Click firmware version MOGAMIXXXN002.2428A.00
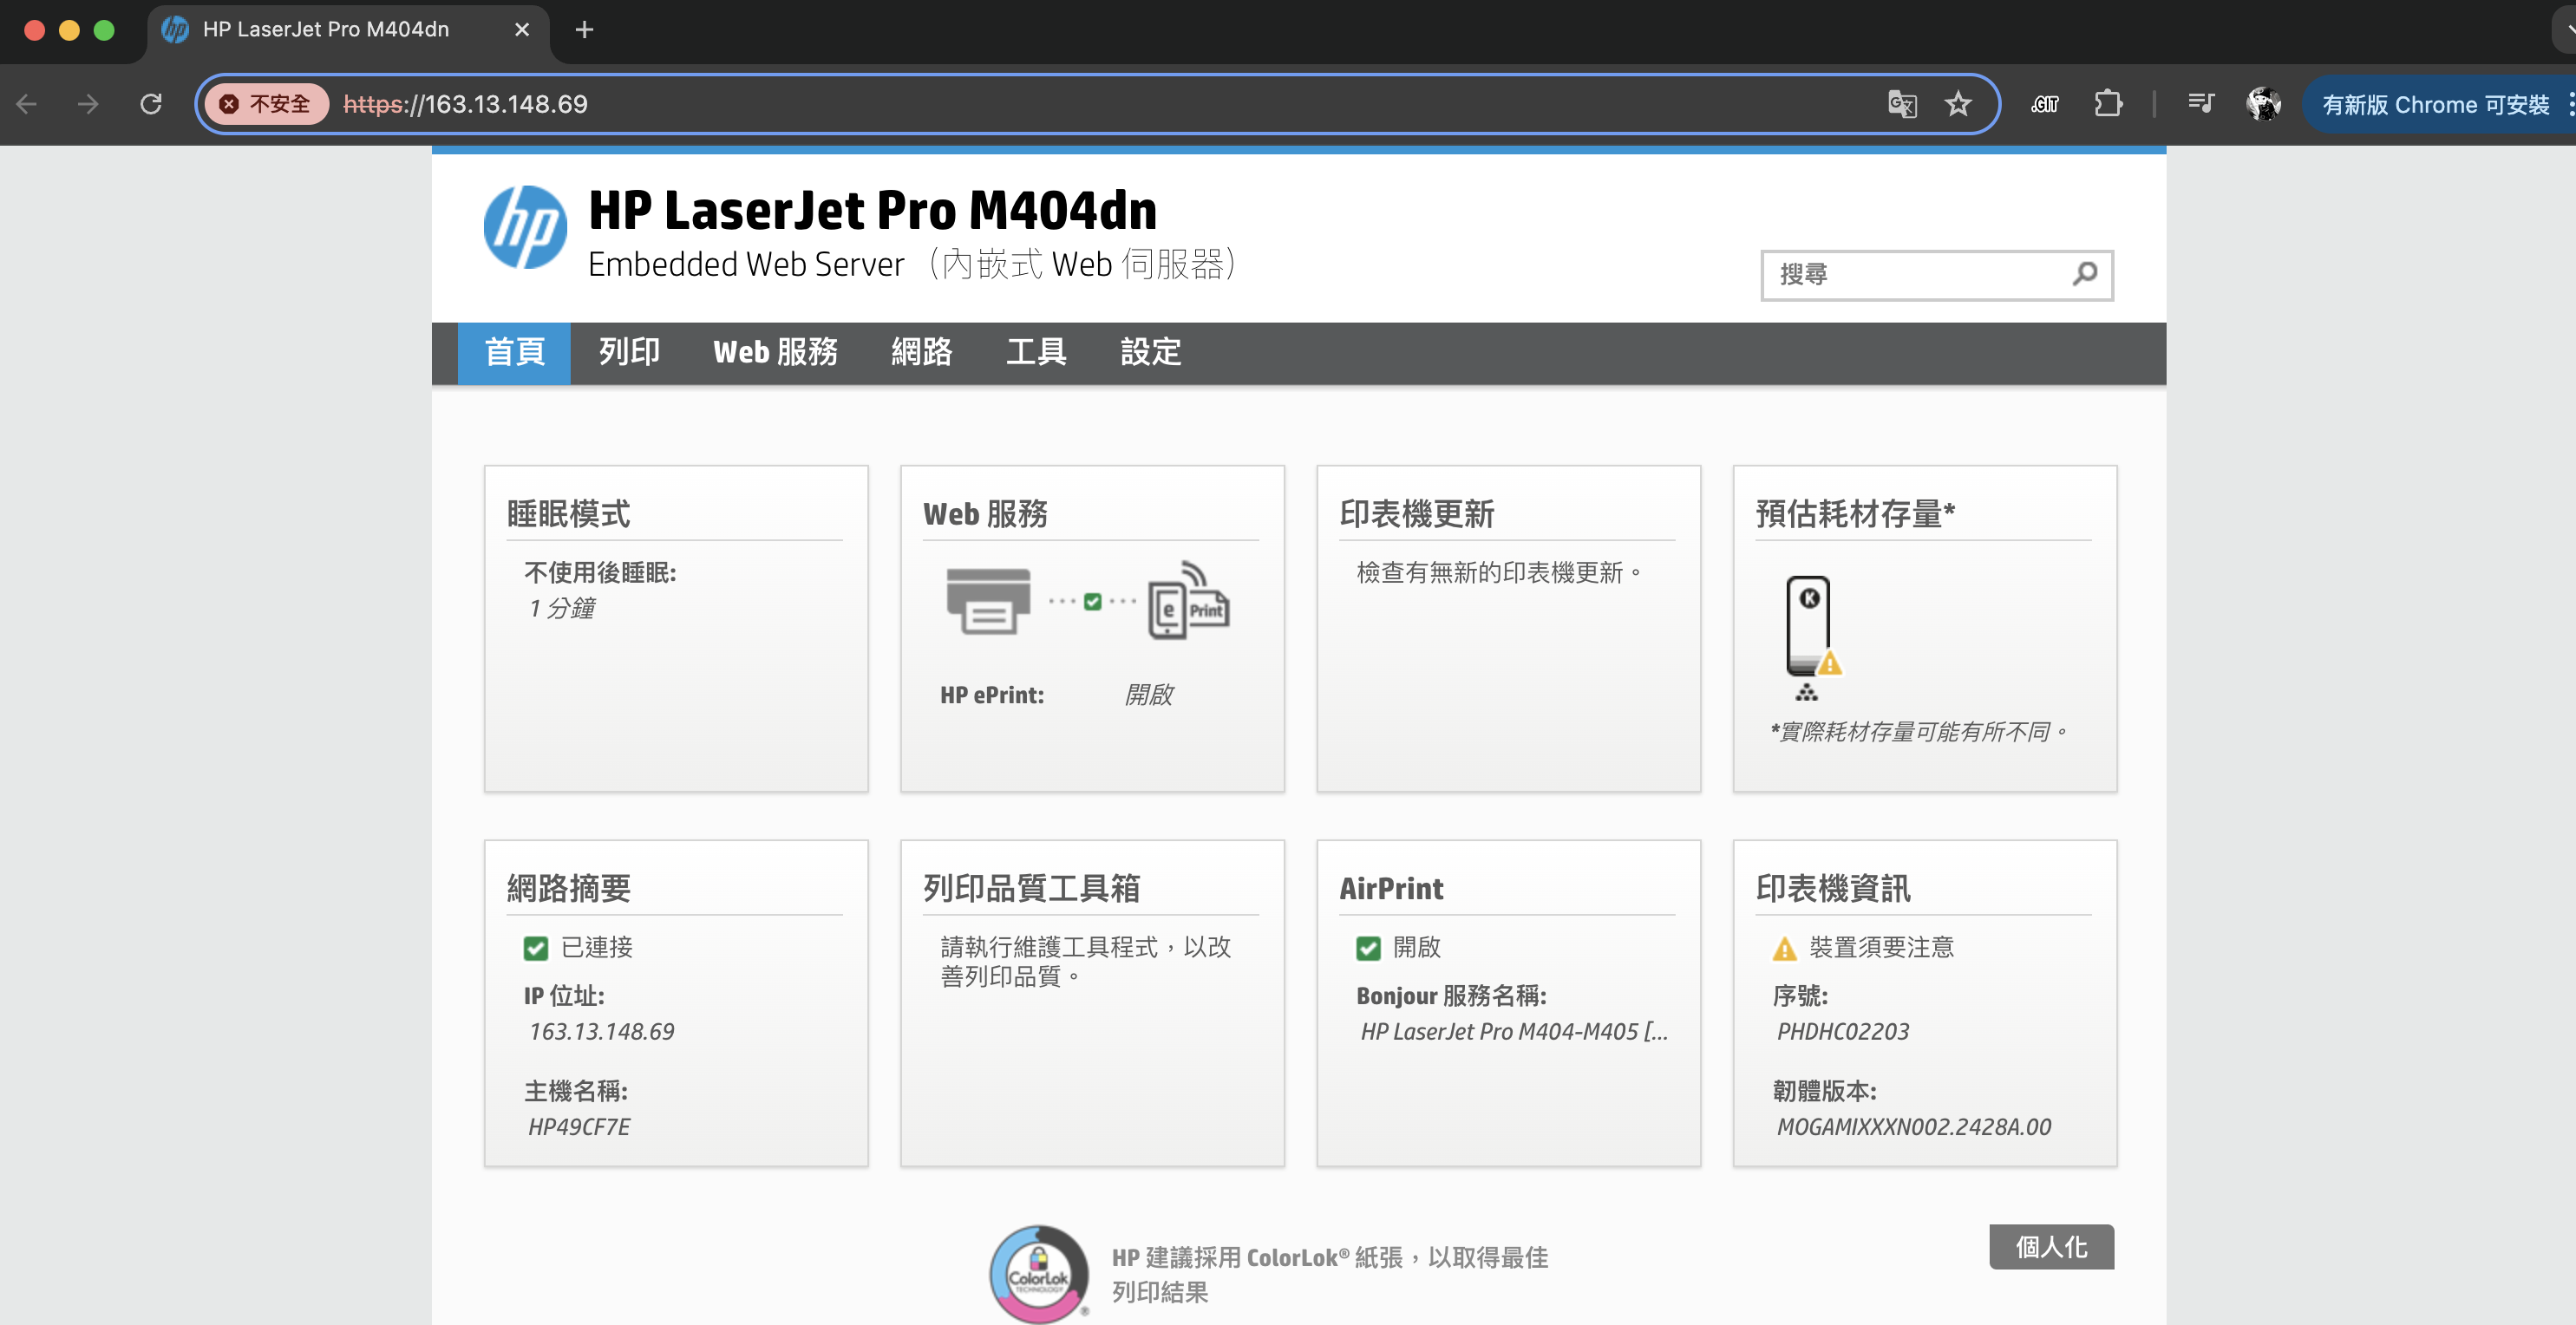The image size is (2576, 1325). coord(1913,1127)
